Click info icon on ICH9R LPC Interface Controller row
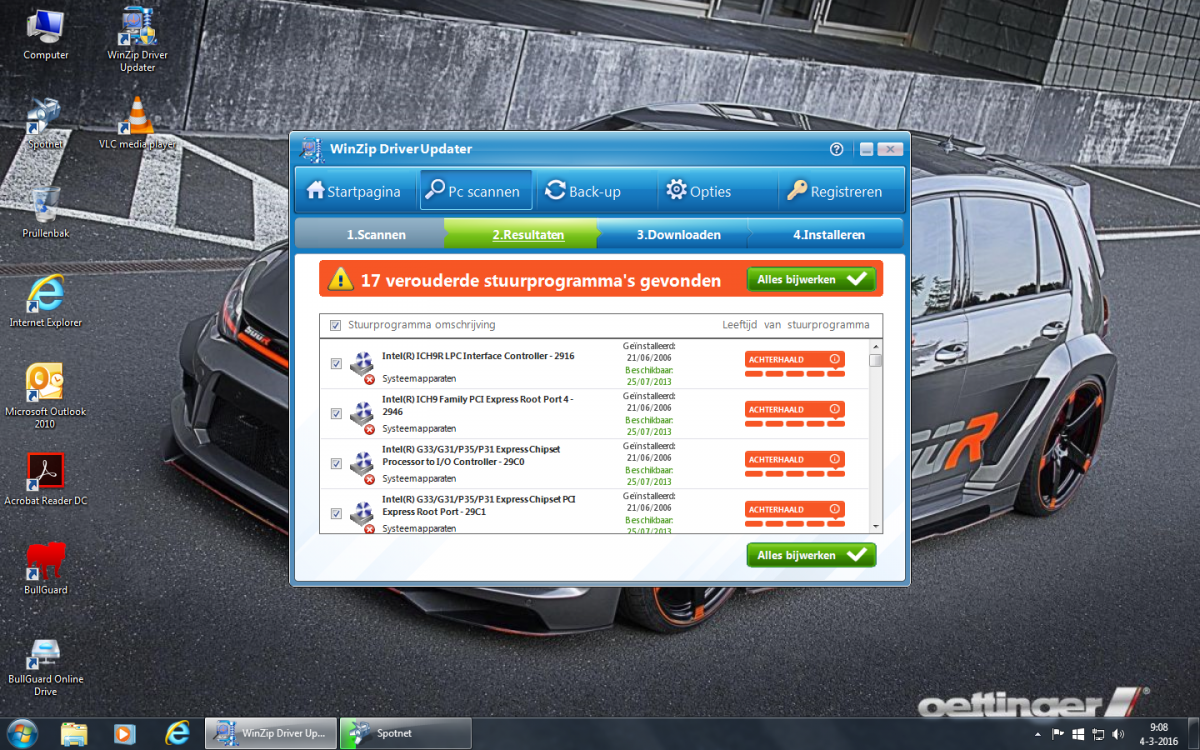This screenshot has width=1200, height=750. point(834,359)
